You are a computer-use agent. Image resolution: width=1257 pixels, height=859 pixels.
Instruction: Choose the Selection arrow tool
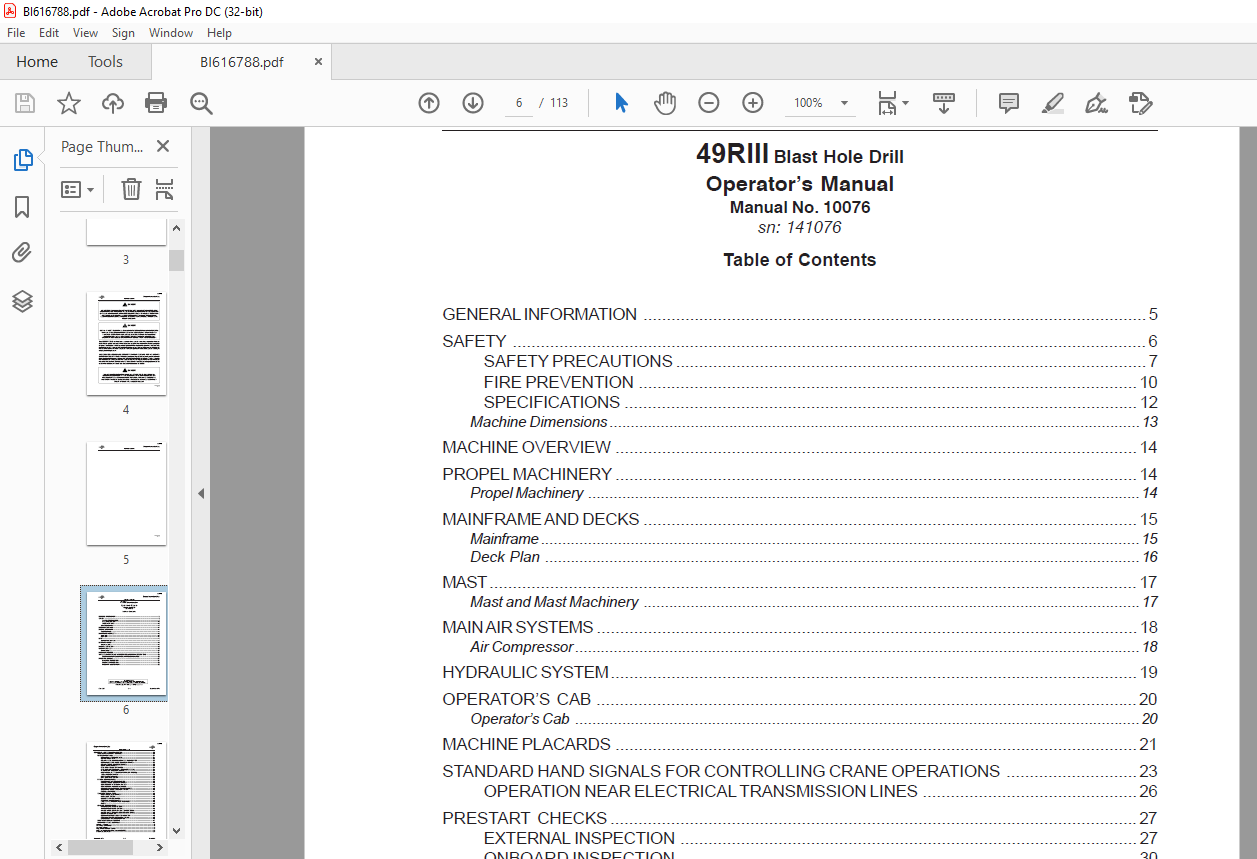pyautogui.click(x=621, y=103)
